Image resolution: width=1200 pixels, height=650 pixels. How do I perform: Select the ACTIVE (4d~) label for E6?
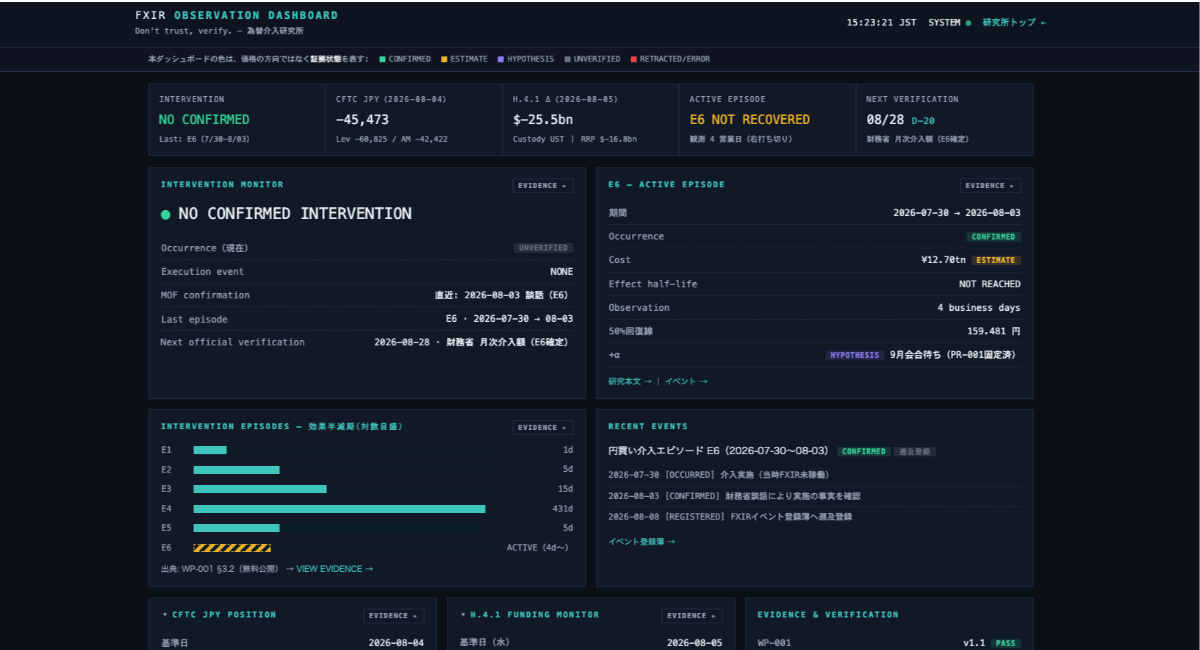click(x=540, y=548)
